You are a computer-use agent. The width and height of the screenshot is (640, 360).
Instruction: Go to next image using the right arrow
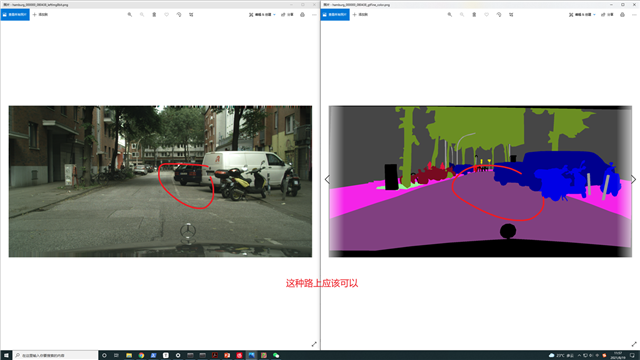click(x=633, y=179)
